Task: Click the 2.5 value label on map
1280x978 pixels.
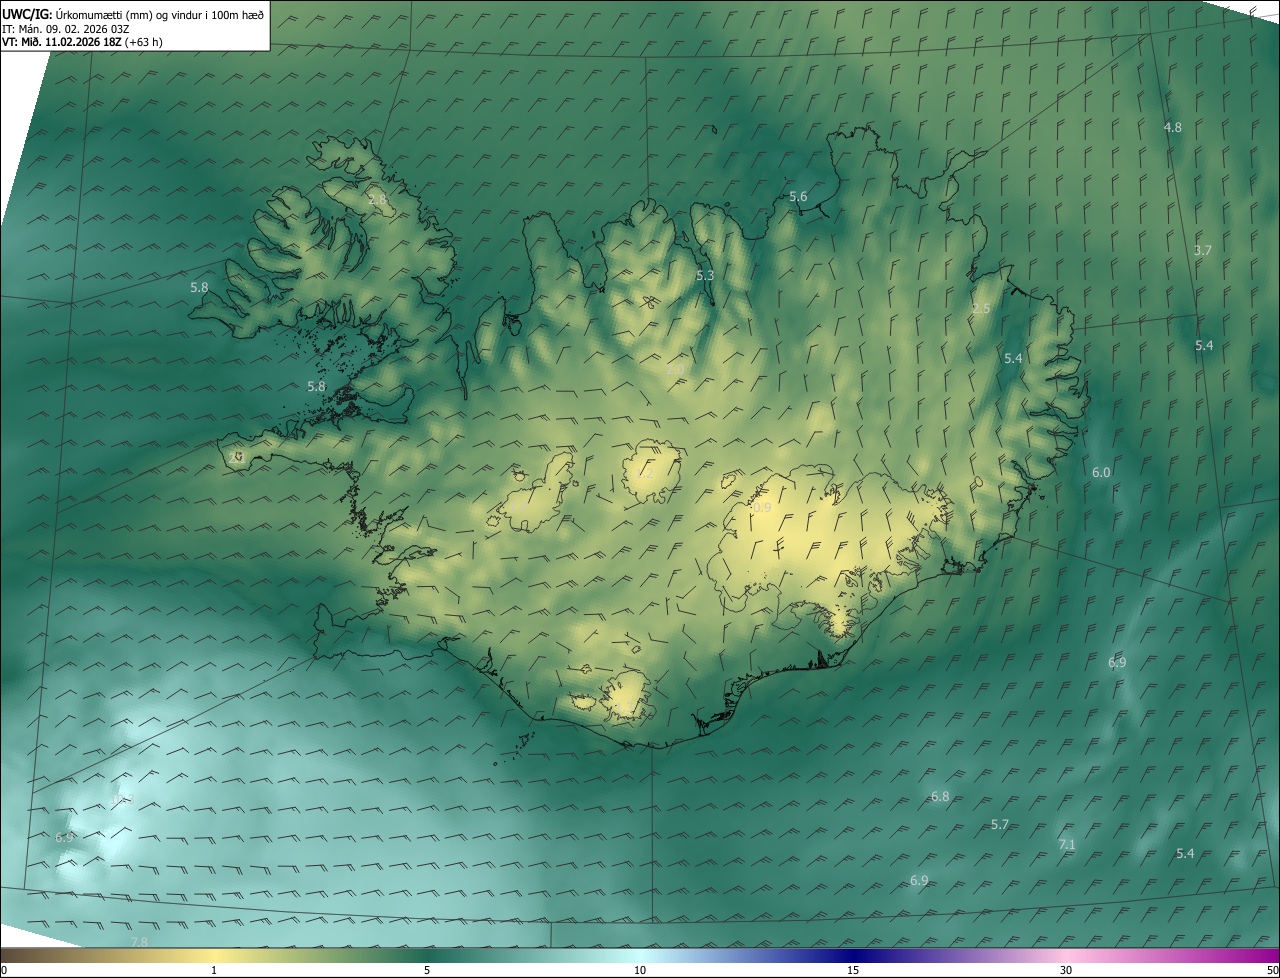Action: click(981, 309)
